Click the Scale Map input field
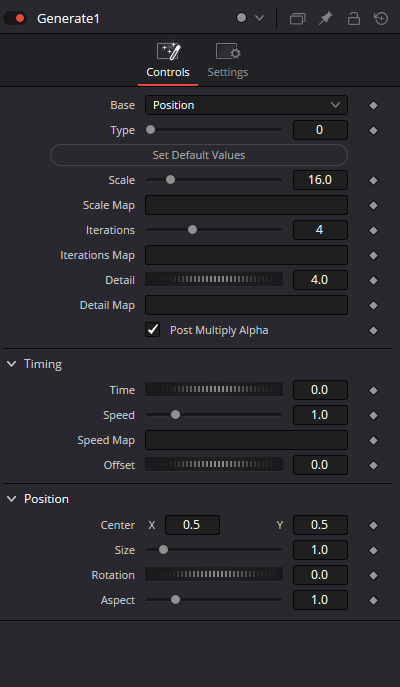The image size is (400, 687). 246,205
